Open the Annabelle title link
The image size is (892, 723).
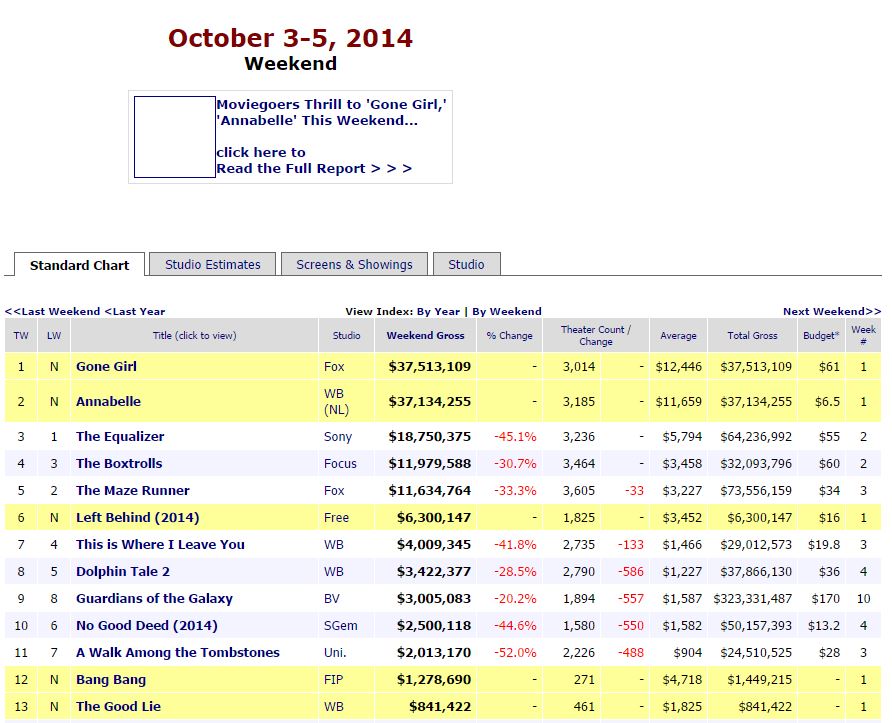click(108, 402)
